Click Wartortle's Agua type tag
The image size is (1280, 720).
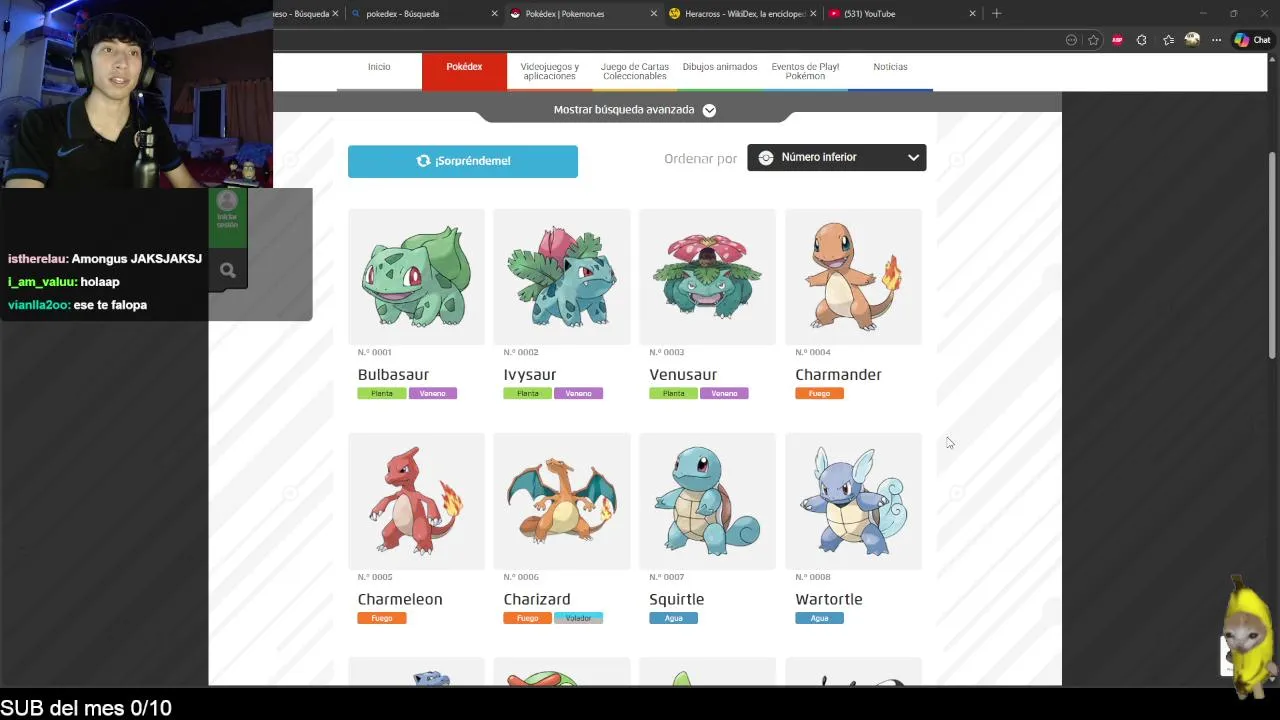click(819, 618)
